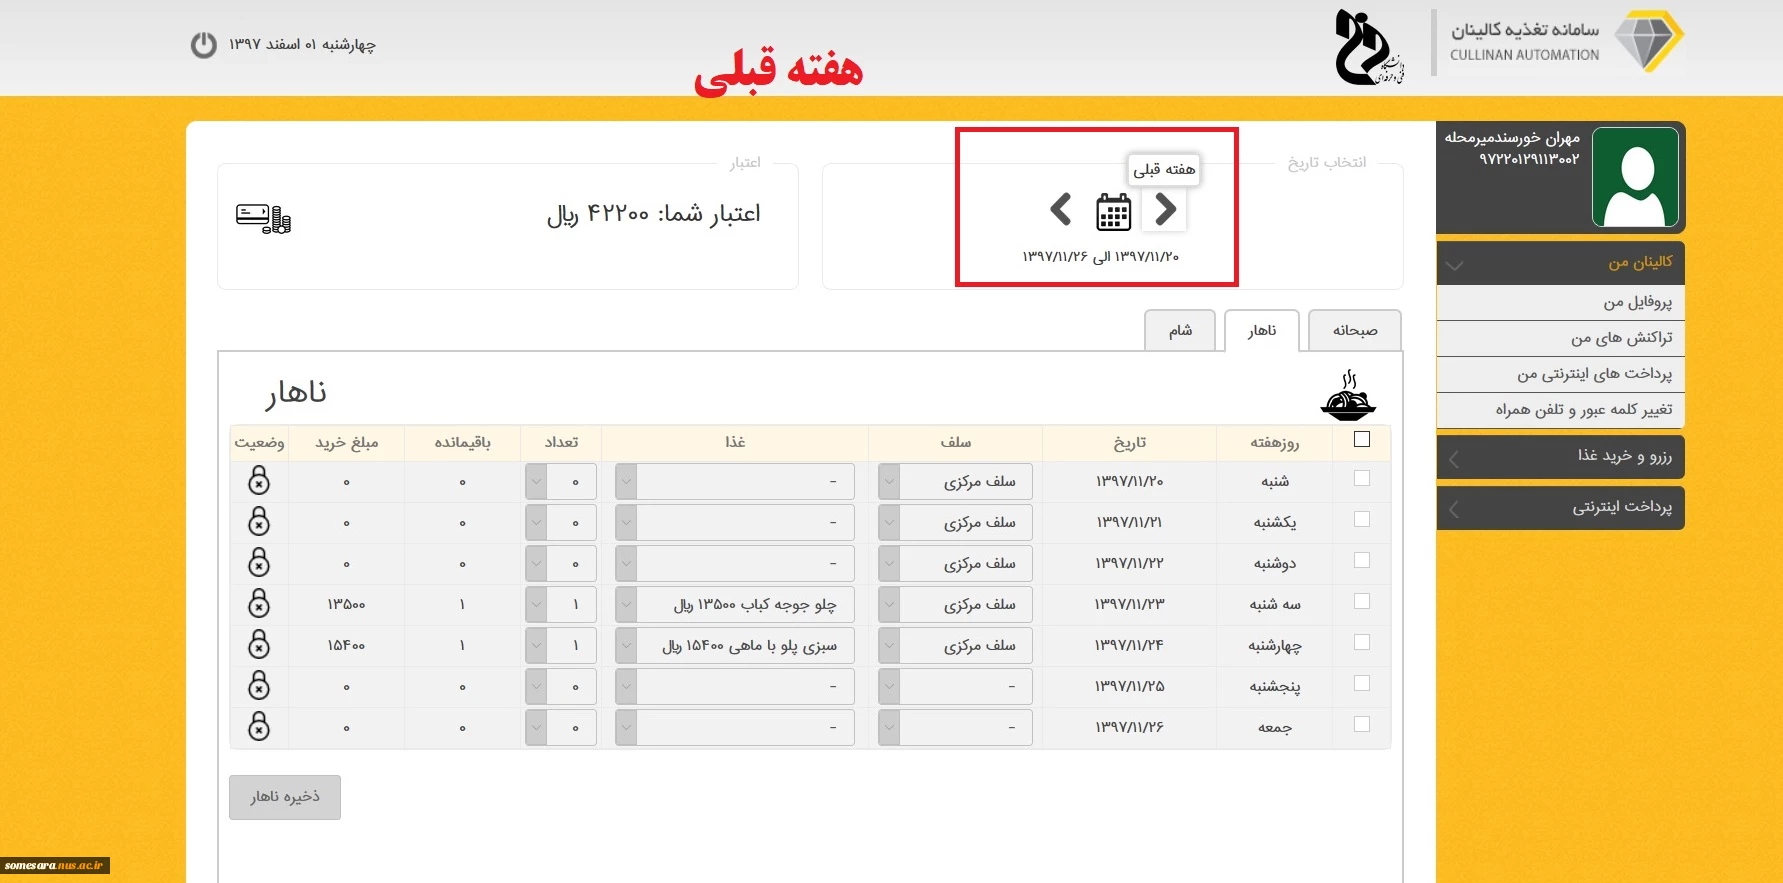The image size is (1783, 883).
Task: Click purchase amount ۱۵۴۰۰ in چهارشنبه row
Action: point(346,646)
